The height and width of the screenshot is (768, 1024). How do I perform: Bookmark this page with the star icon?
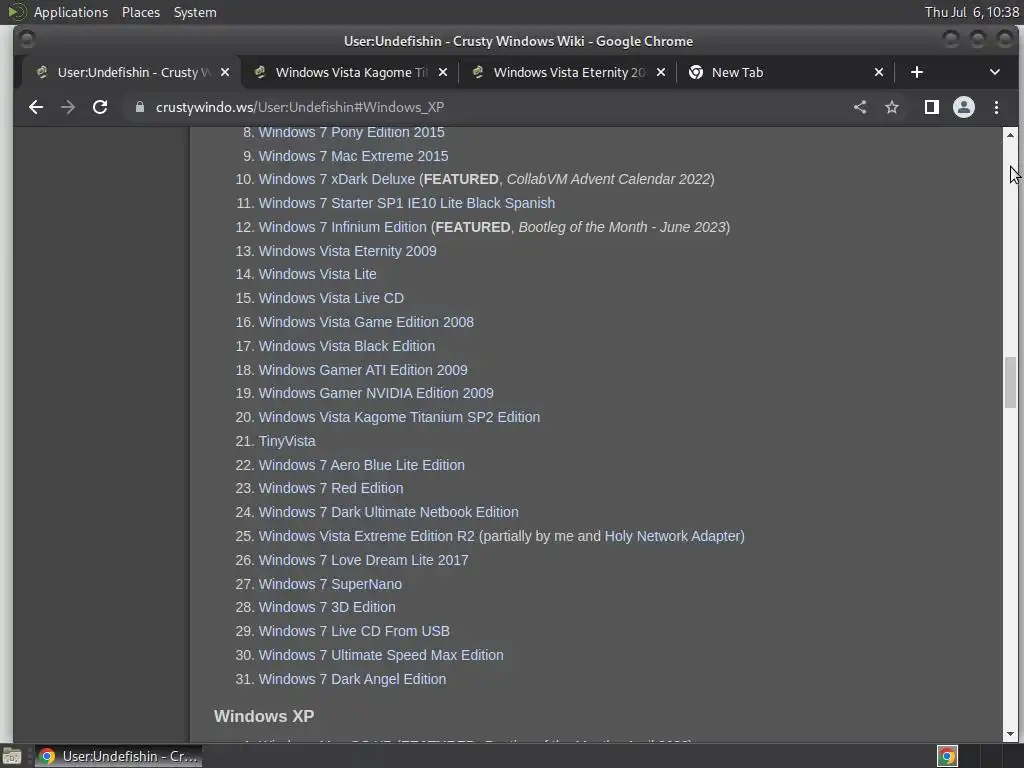coord(892,107)
